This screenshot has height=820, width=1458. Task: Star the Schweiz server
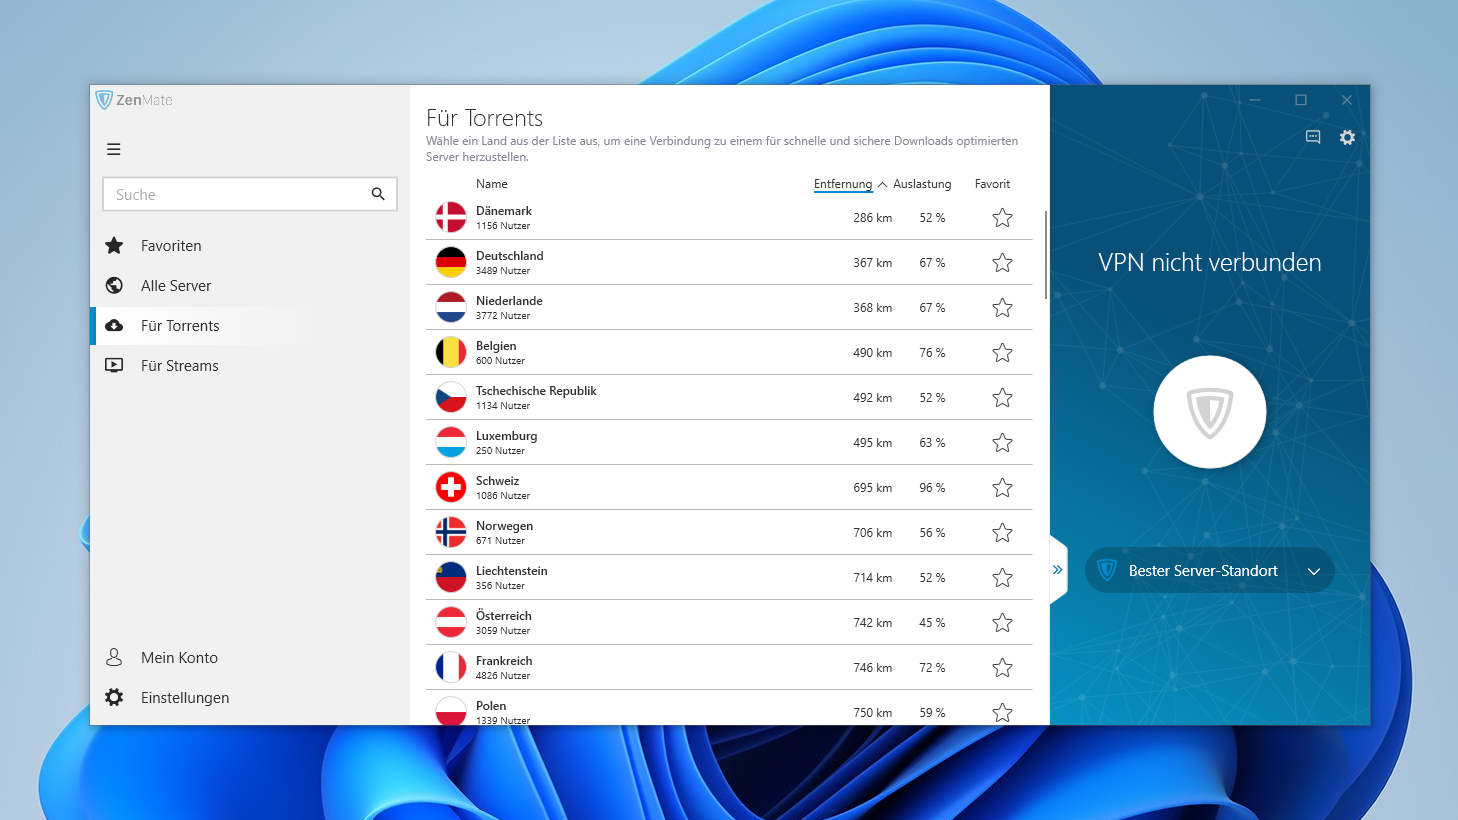click(x=1002, y=487)
